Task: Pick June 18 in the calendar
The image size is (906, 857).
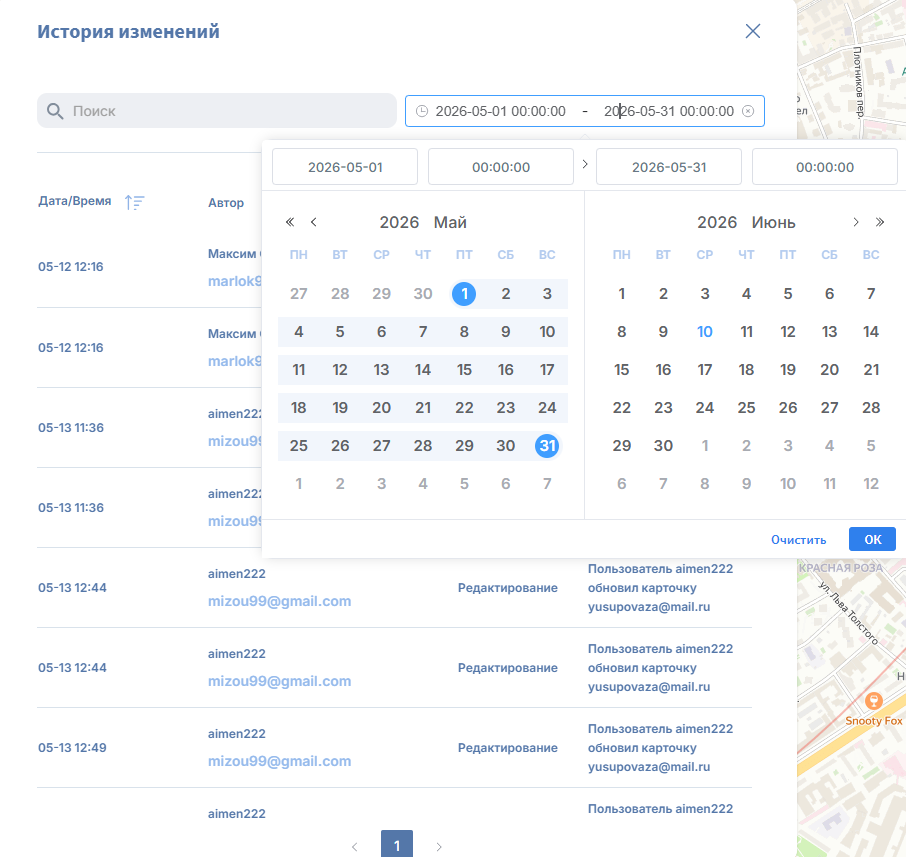Action: (746, 370)
